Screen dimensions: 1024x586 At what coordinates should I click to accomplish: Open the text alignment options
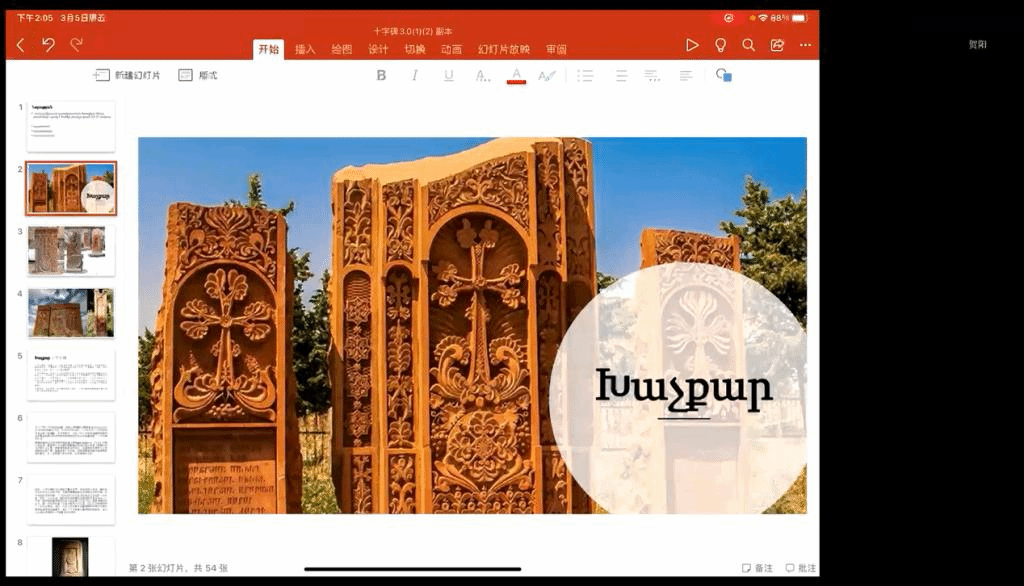pos(686,75)
